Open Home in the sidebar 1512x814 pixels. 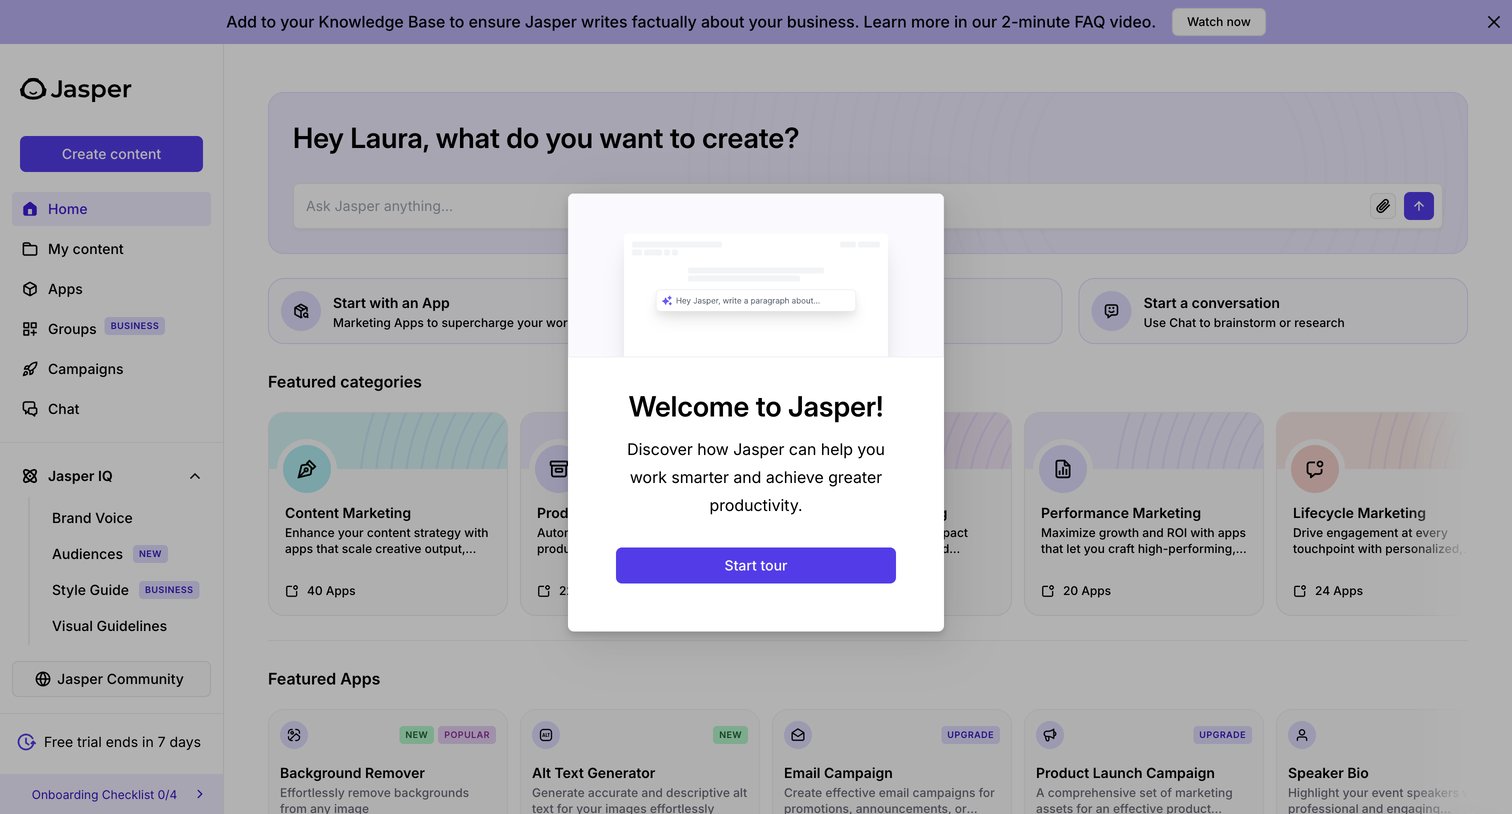tap(111, 209)
